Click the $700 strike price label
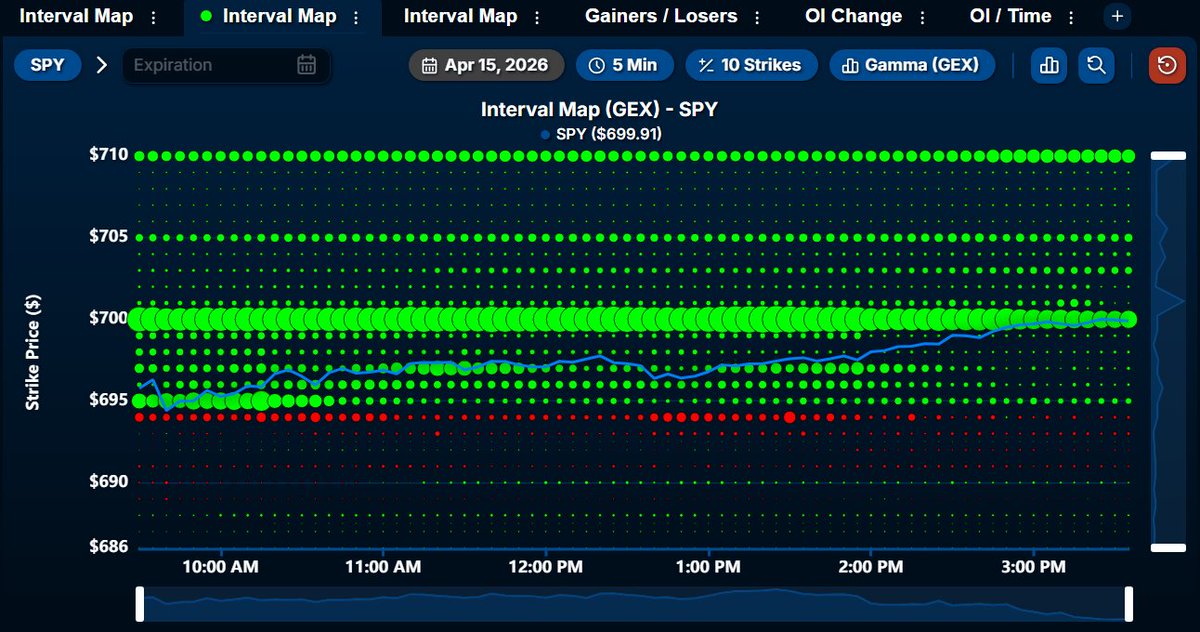This screenshot has height=632, width=1200. click(108, 318)
